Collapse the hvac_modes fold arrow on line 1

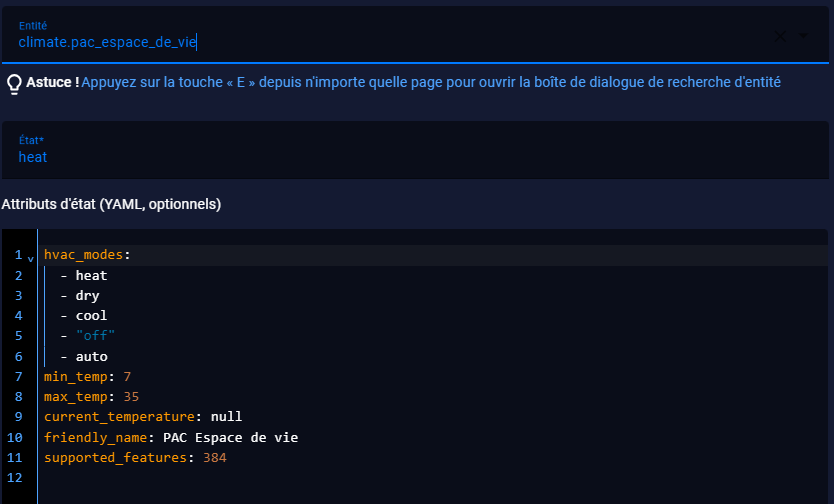point(30,259)
